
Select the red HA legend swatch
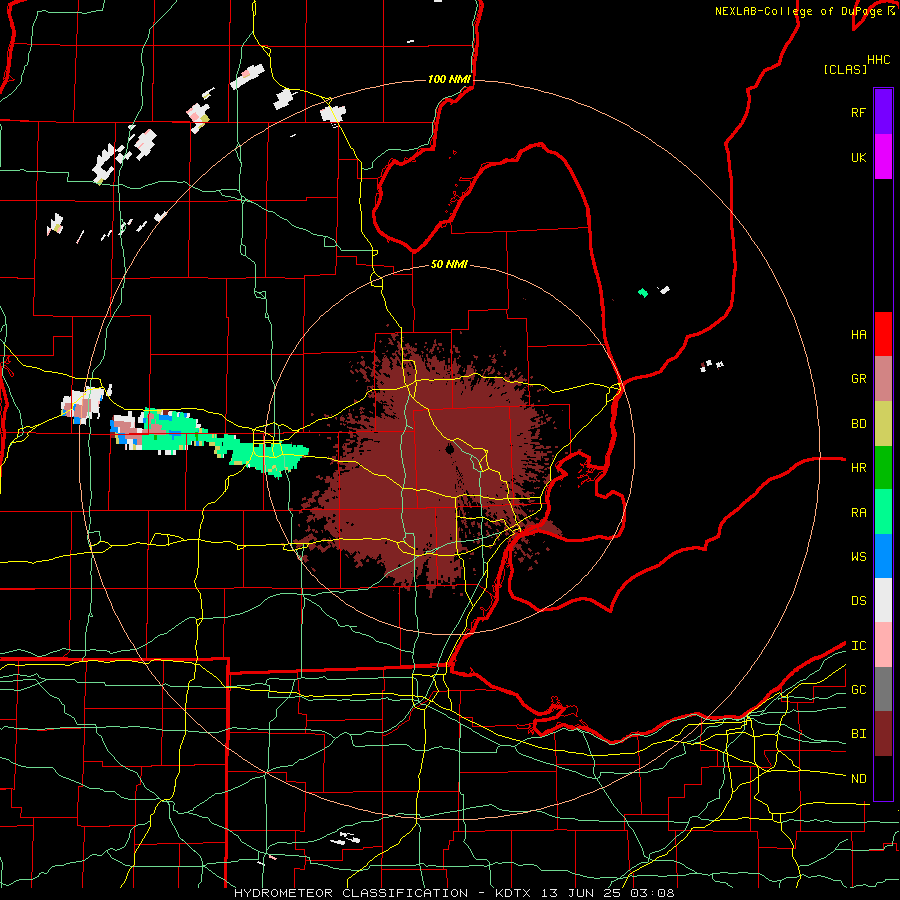tap(883, 334)
